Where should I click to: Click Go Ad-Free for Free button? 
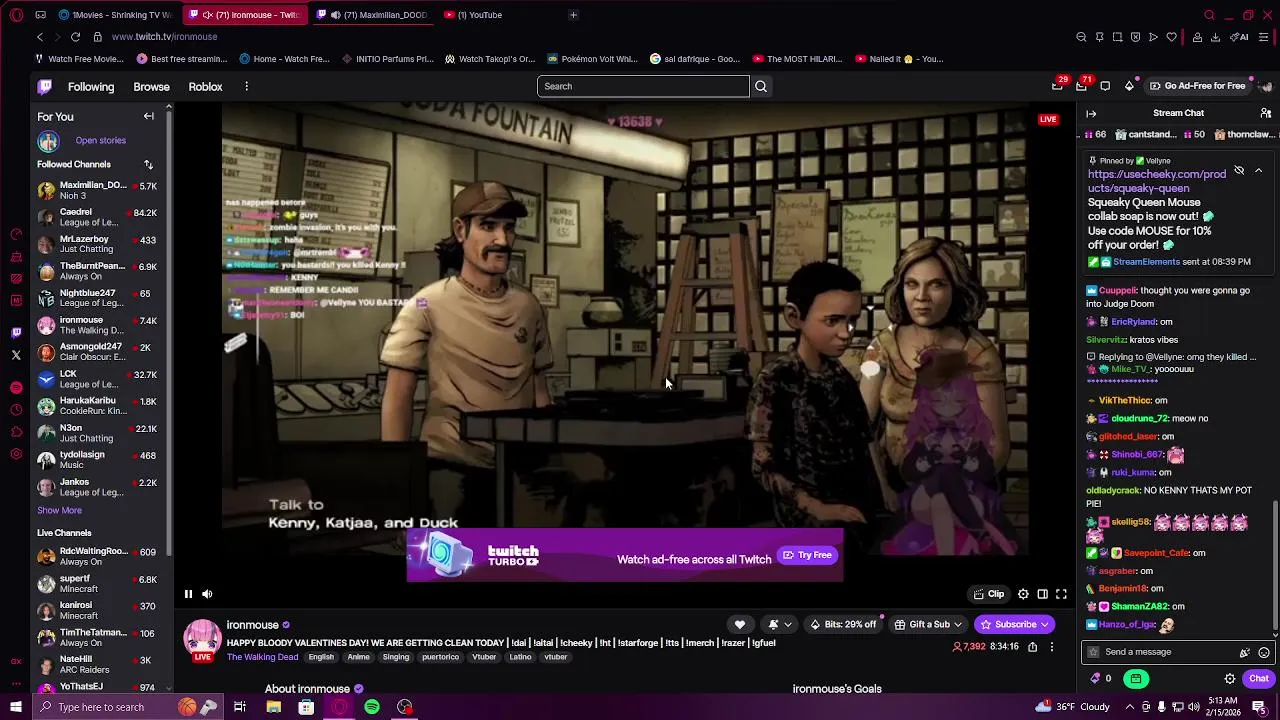point(1197,86)
